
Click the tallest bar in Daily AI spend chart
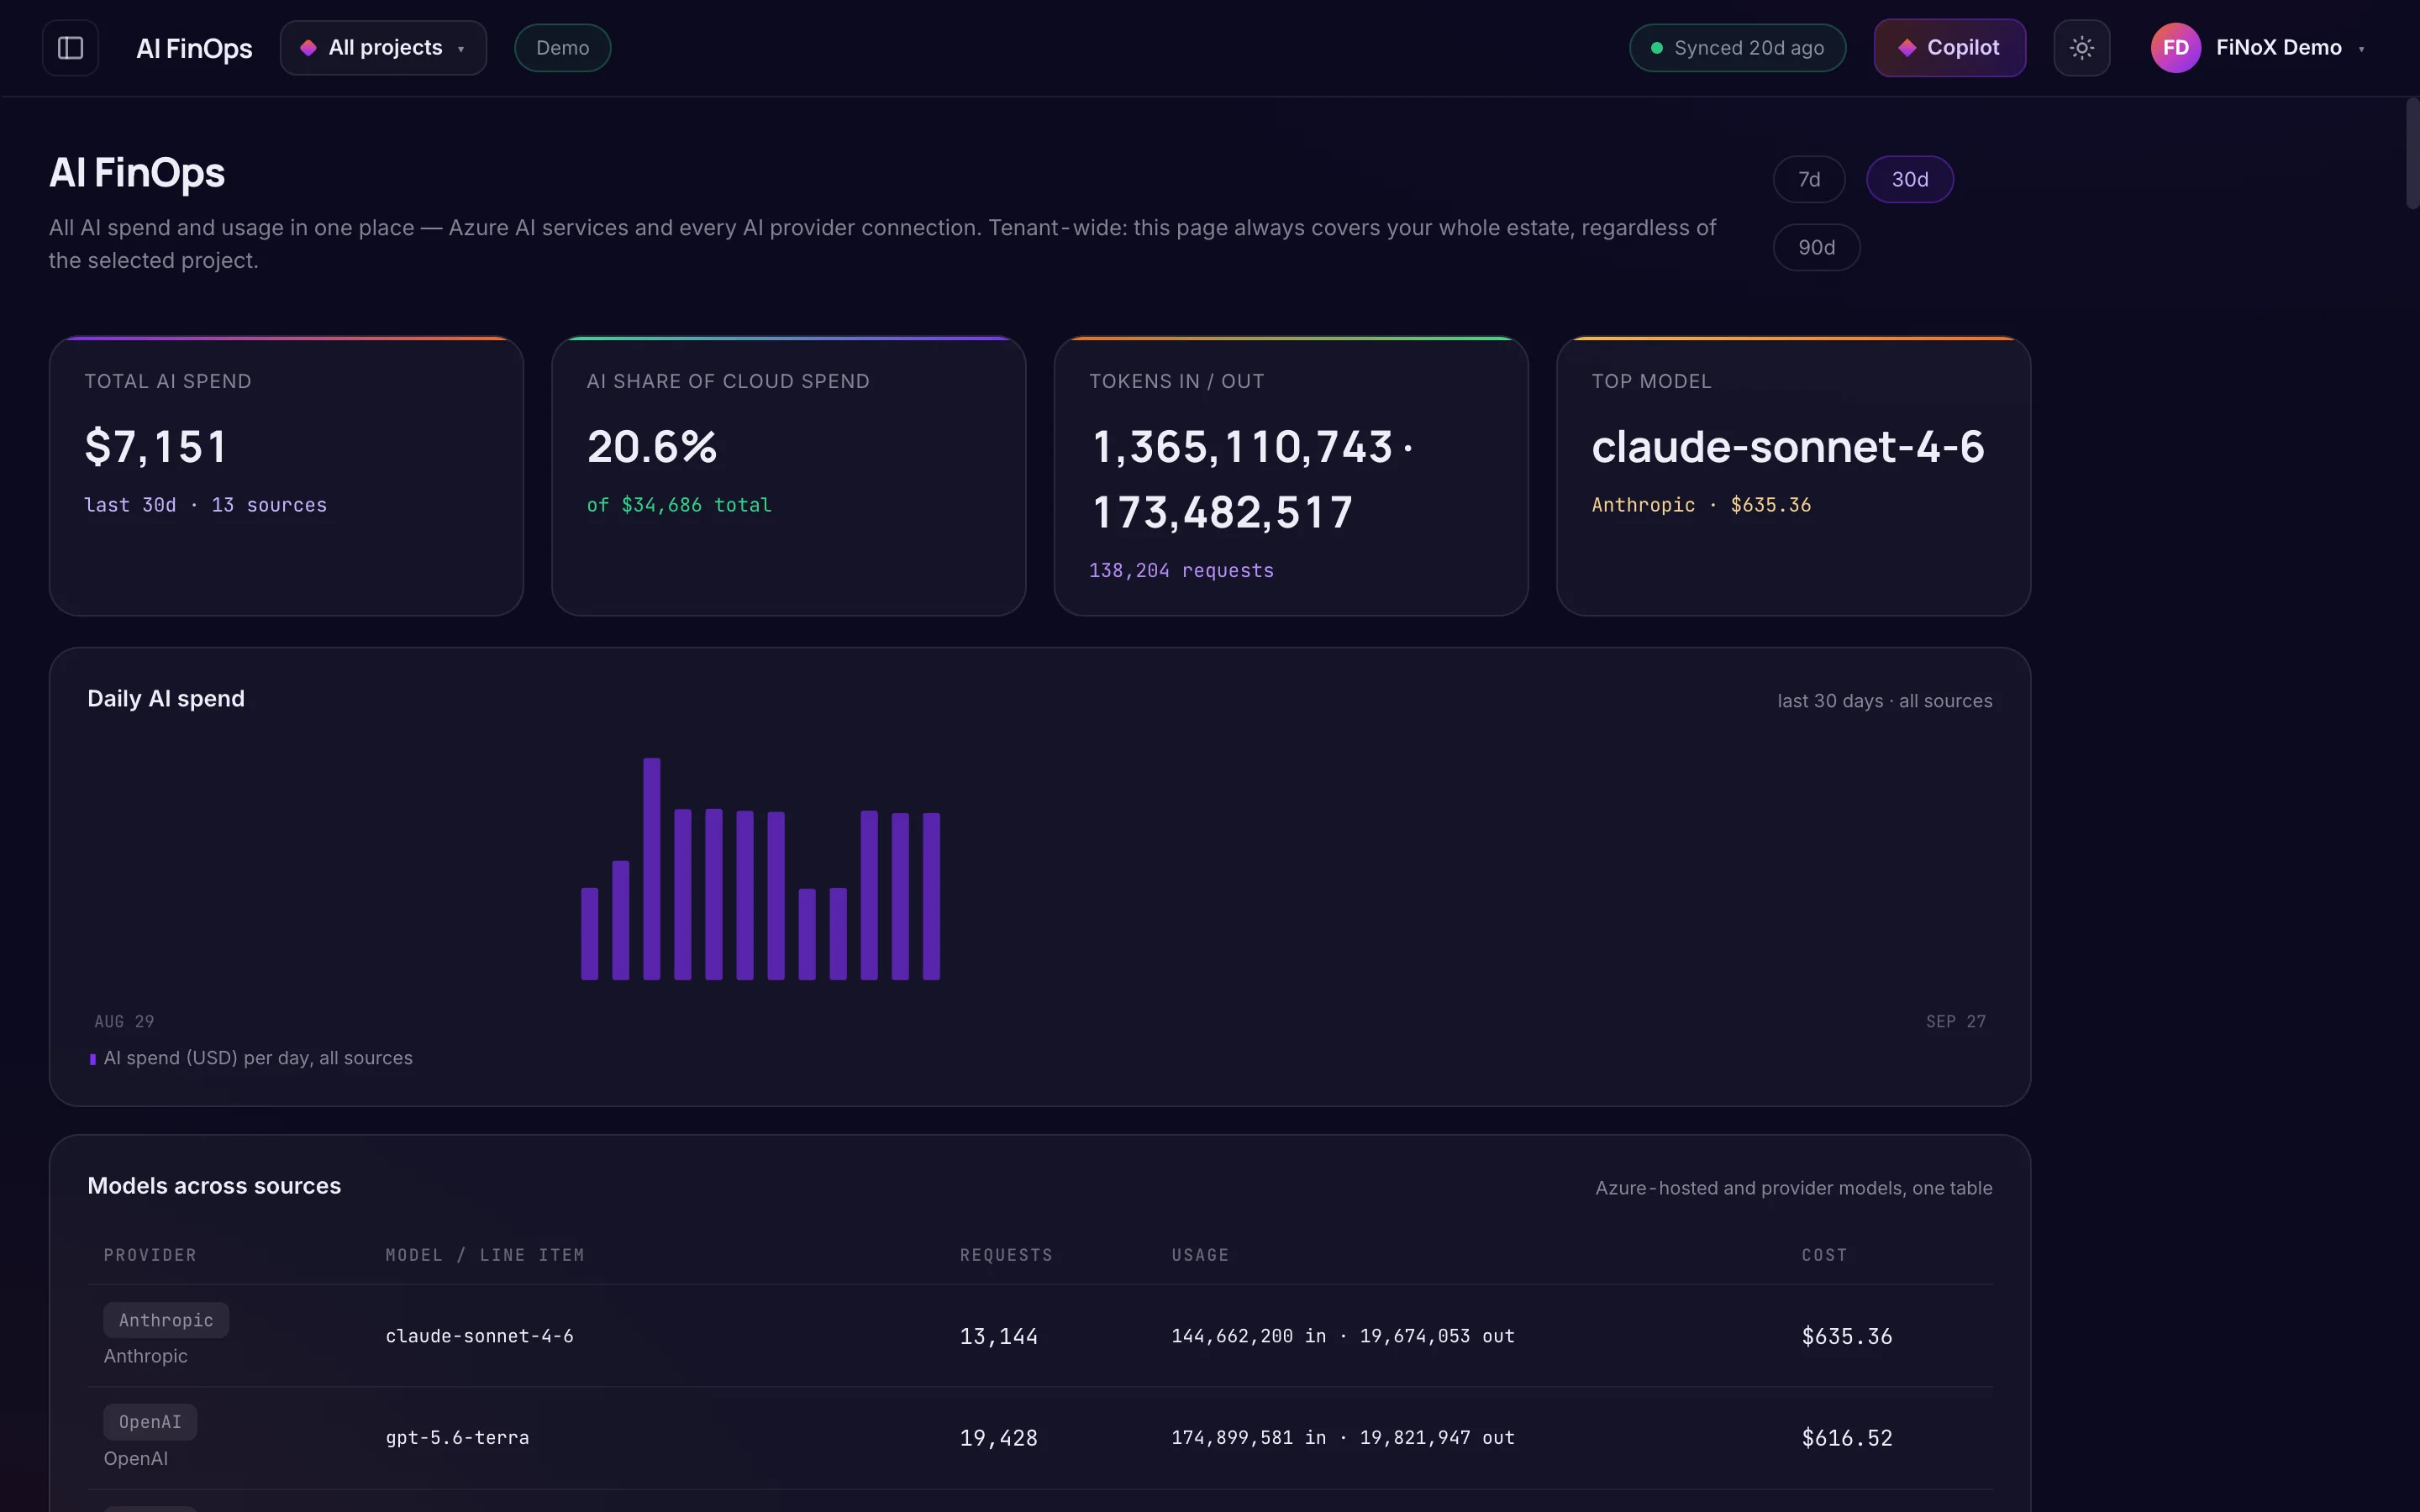point(651,869)
